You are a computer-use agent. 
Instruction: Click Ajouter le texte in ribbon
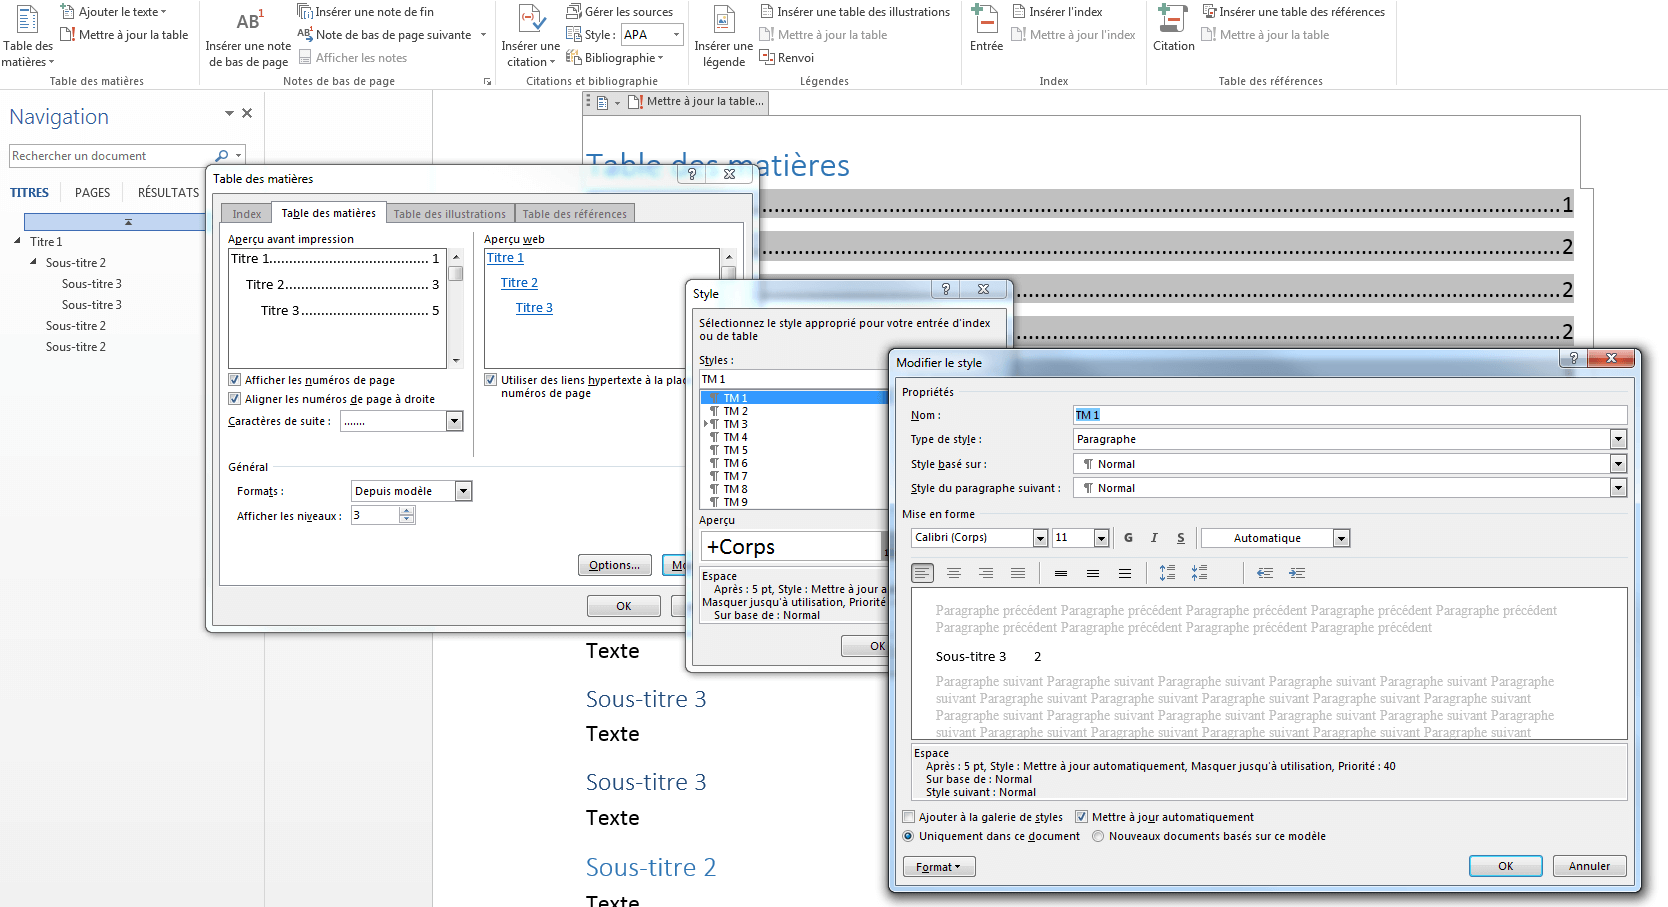114,12
